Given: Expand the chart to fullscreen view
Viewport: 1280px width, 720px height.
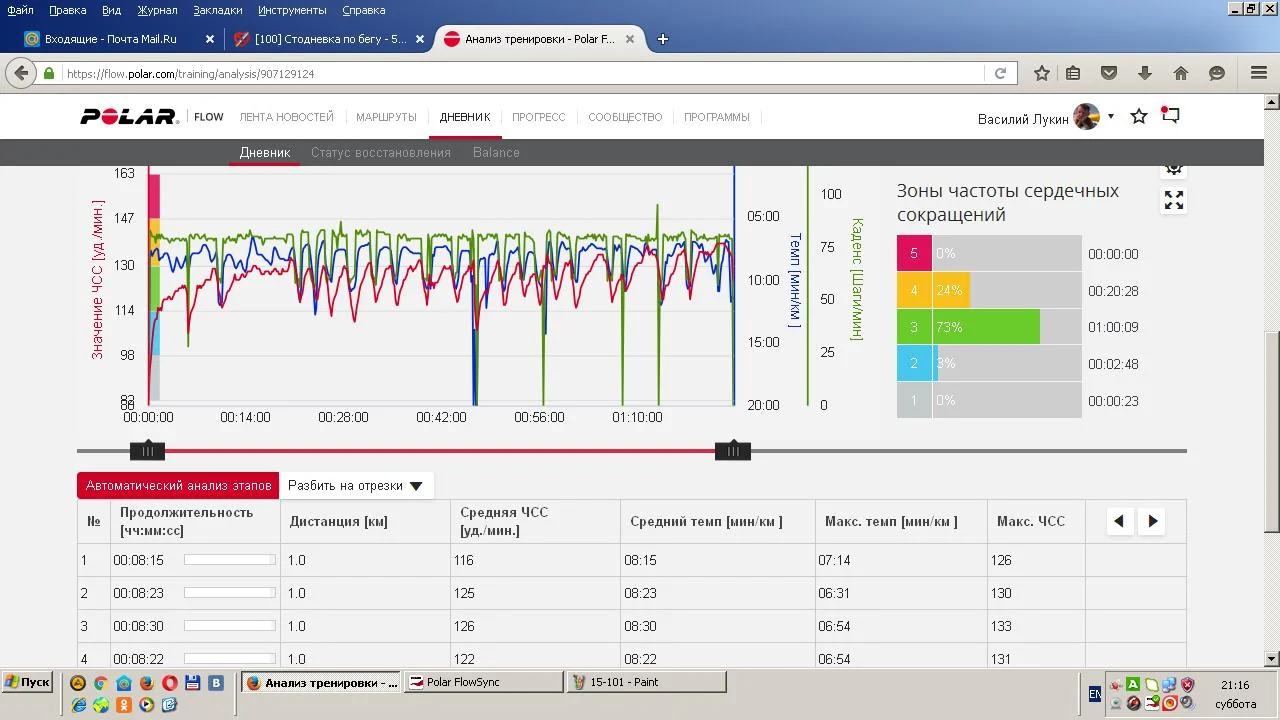Looking at the screenshot, I should coord(1173,201).
